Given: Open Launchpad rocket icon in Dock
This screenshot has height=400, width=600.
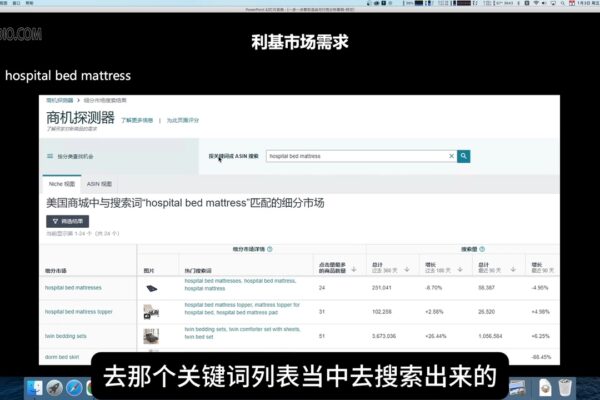Looking at the screenshot, I should click(x=55, y=388).
